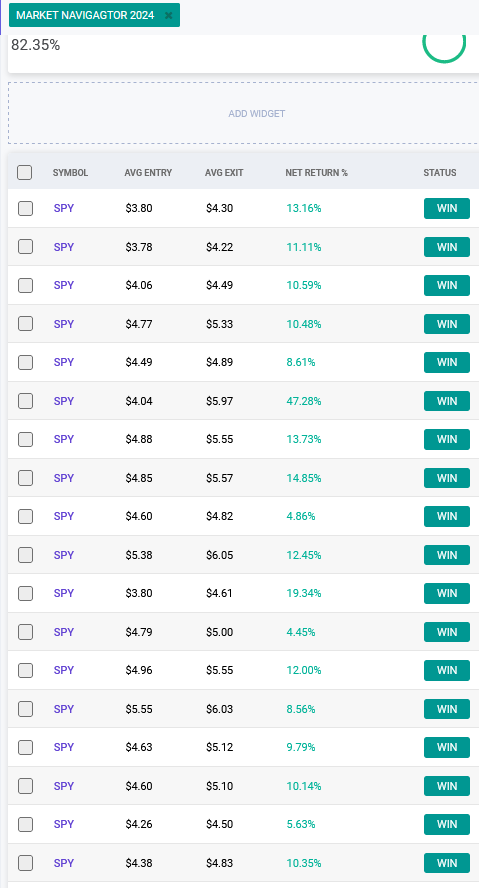479x888 pixels.
Task: Click the 5.63% net return value
Action: [x=301, y=825]
